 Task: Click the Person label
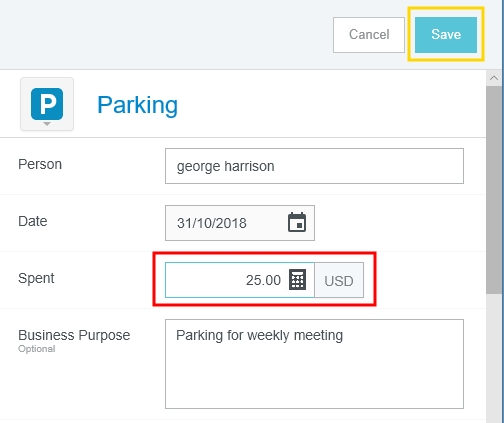(40, 164)
